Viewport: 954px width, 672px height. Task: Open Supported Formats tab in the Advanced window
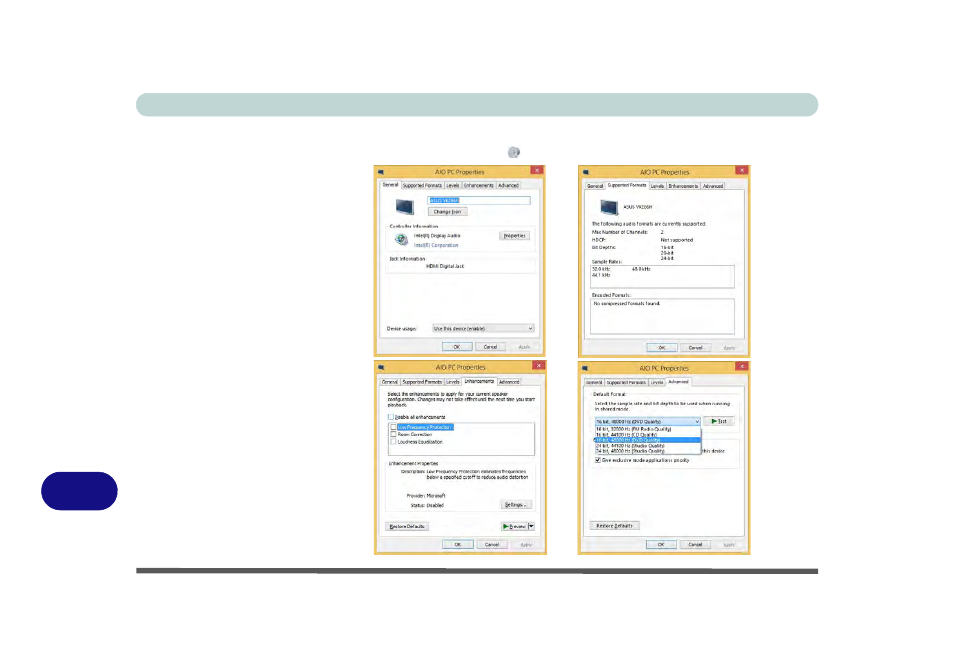(626, 383)
